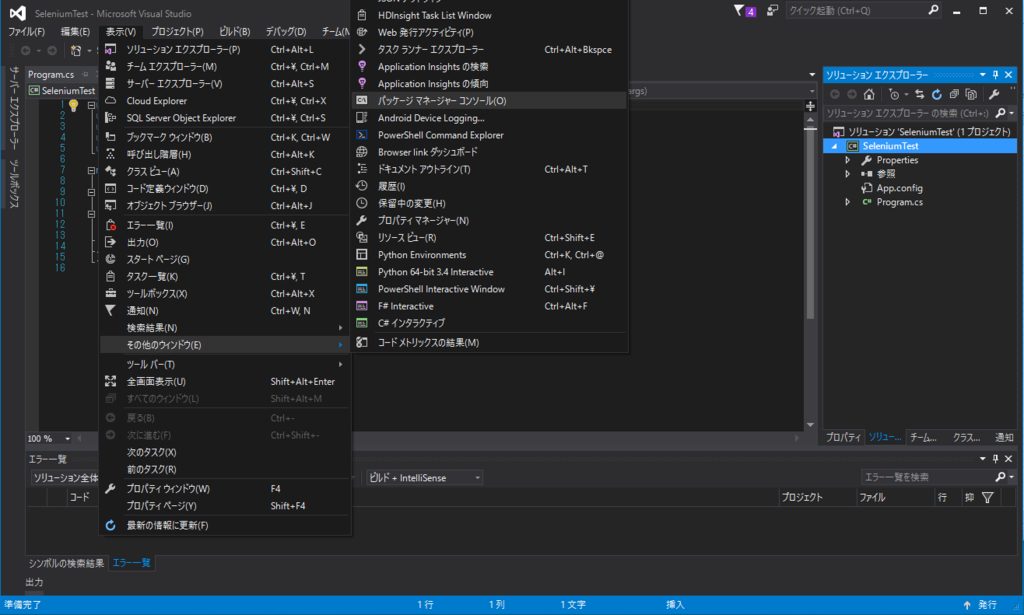Switch to the Properties panel tab
Viewport: 1024px width, 615px height.
(x=843, y=437)
